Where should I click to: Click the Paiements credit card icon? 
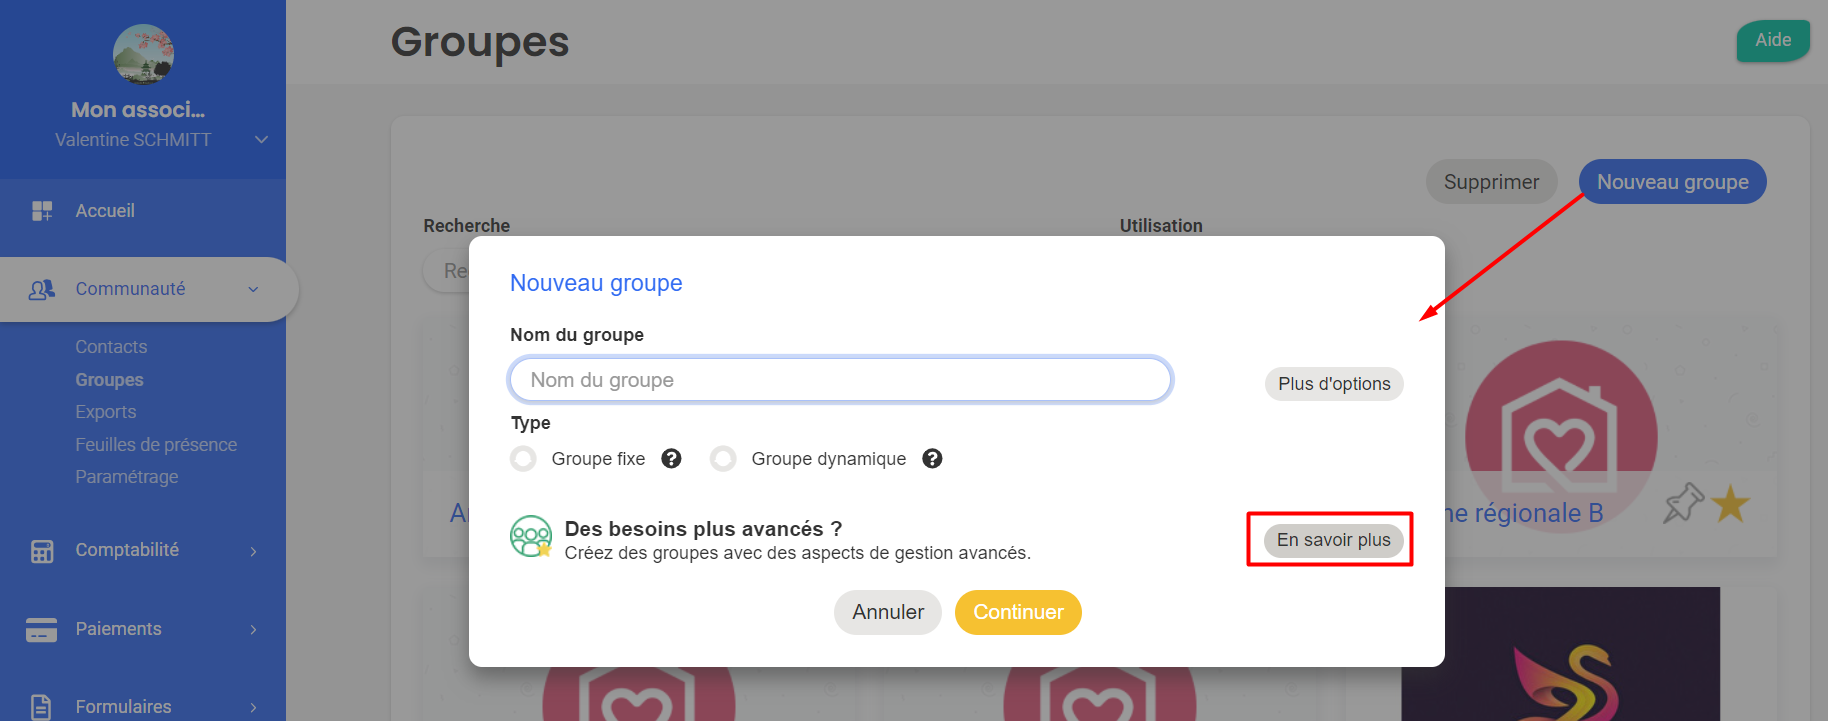point(41,629)
